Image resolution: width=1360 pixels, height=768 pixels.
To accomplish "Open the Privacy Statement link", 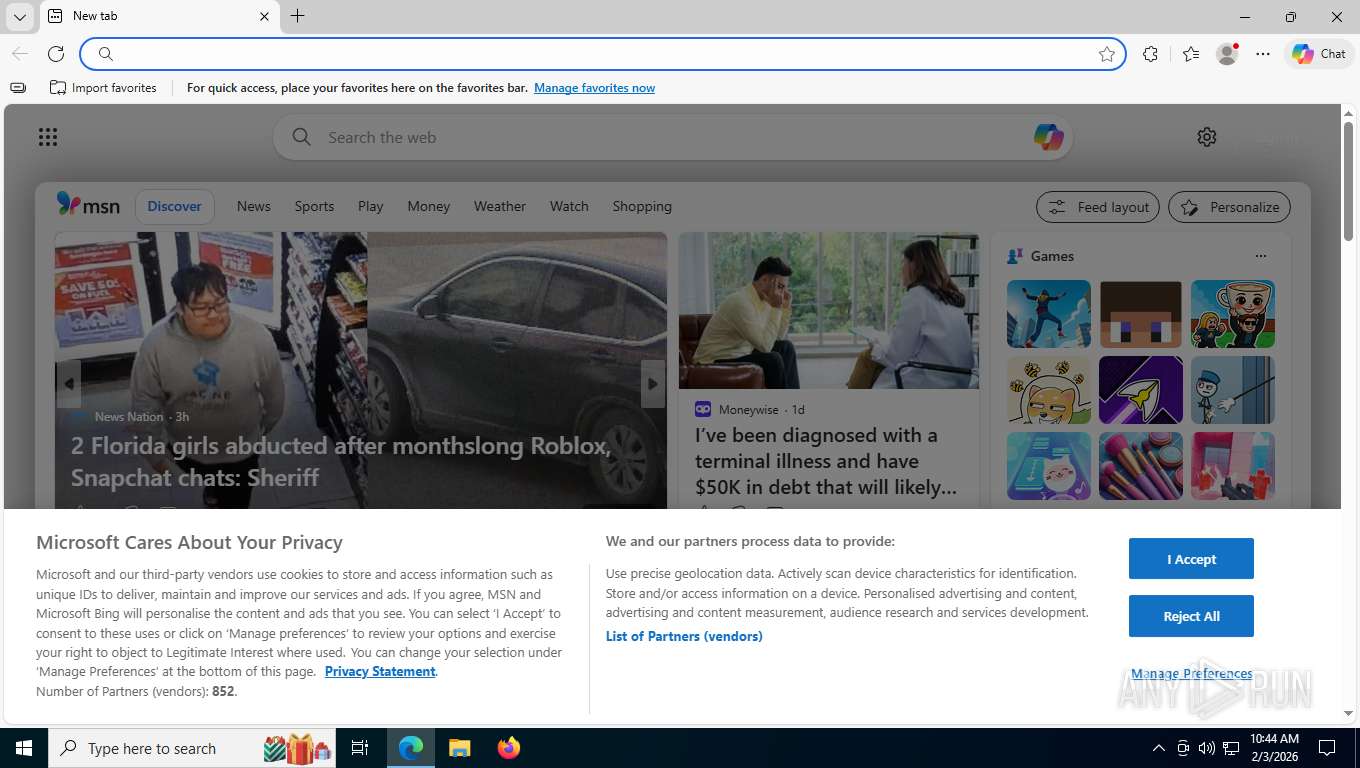I will [380, 671].
